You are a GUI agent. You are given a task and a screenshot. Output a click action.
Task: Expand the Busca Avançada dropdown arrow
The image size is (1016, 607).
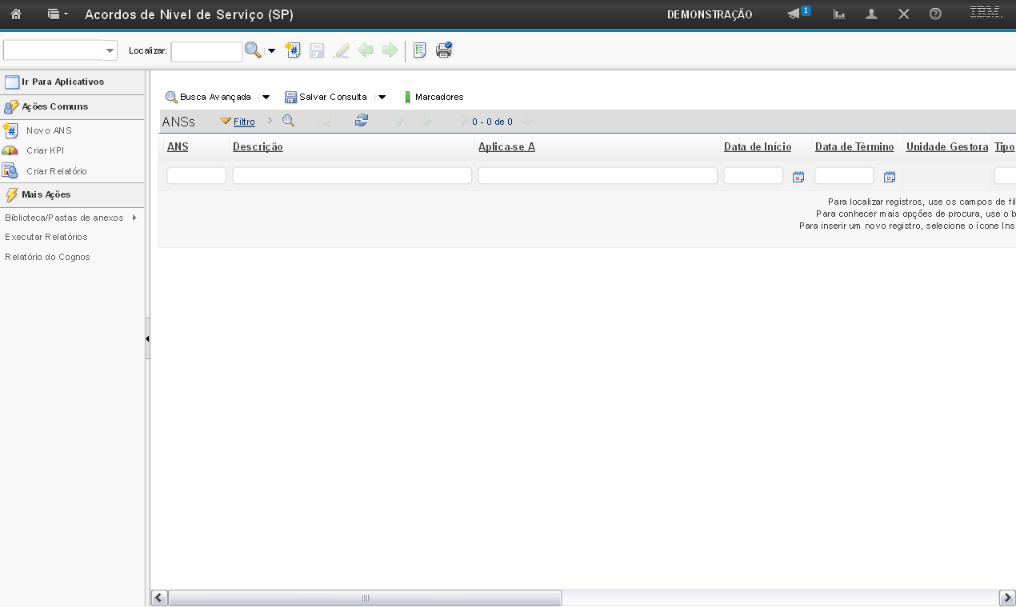pos(266,97)
